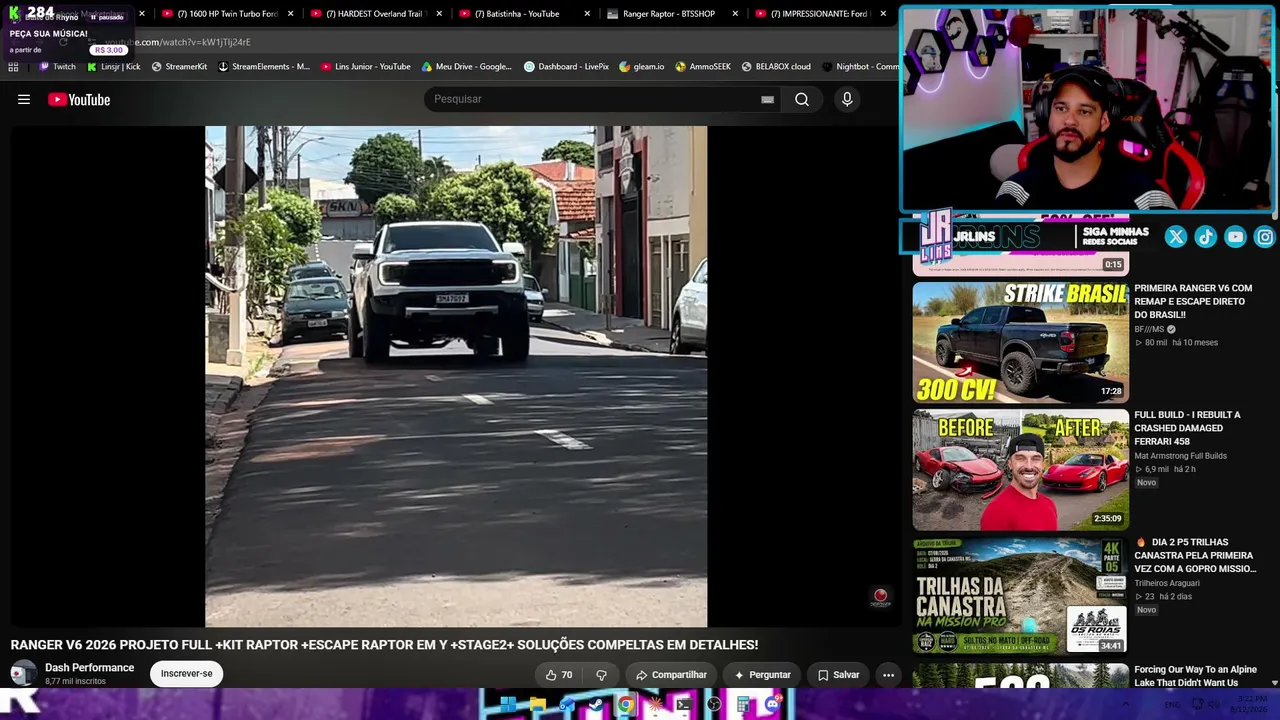Open the Meu Drive - Google bookmark
The height and width of the screenshot is (720, 1280).
click(466, 67)
